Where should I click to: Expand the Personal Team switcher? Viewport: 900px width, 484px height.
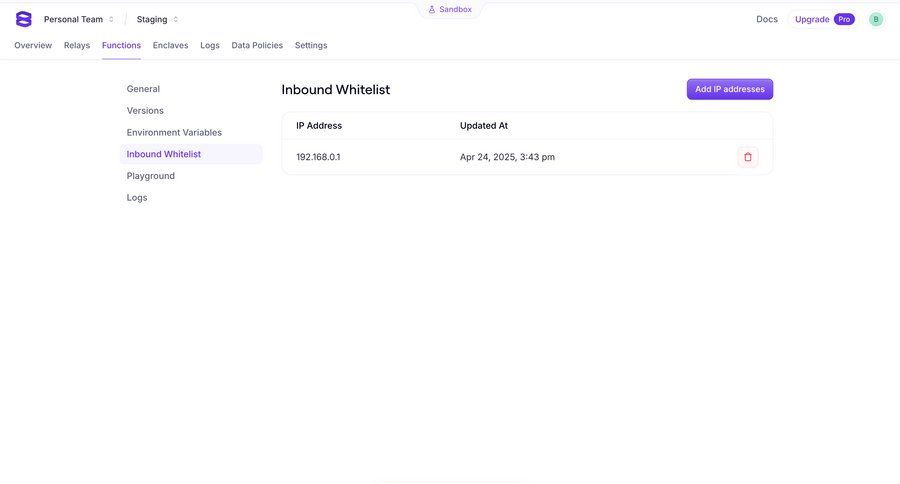pos(79,19)
